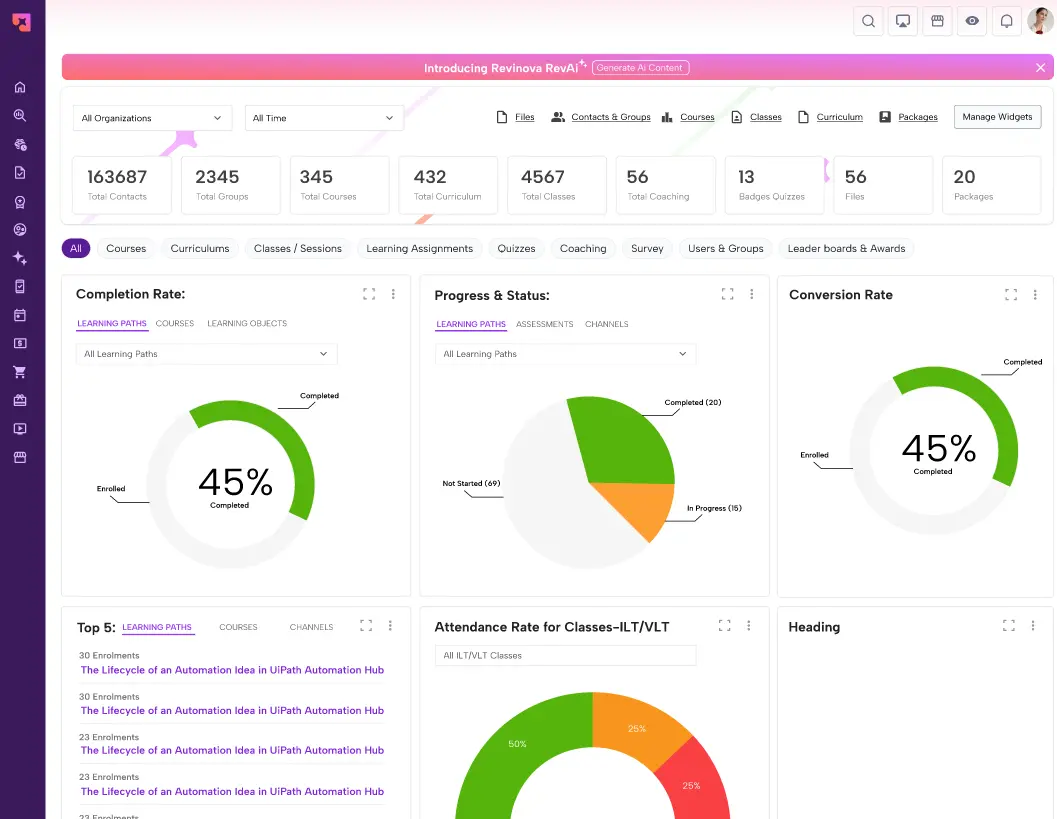Screen dimensions: 1057x819
Task: Toggle the Quizzes filter chip
Action: [x=516, y=248]
